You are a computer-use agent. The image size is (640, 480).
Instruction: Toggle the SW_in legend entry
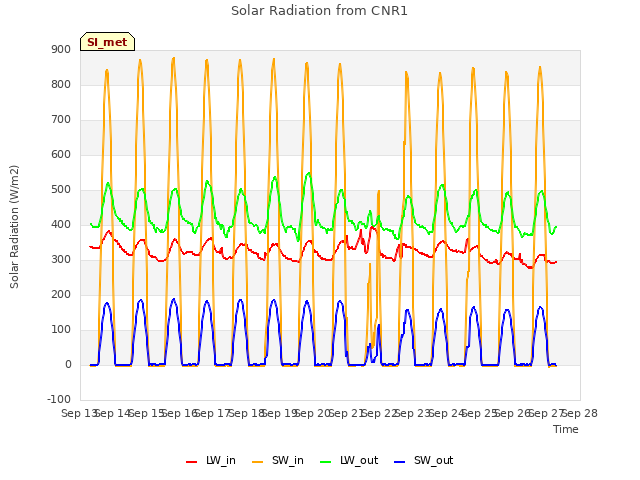click(x=278, y=461)
